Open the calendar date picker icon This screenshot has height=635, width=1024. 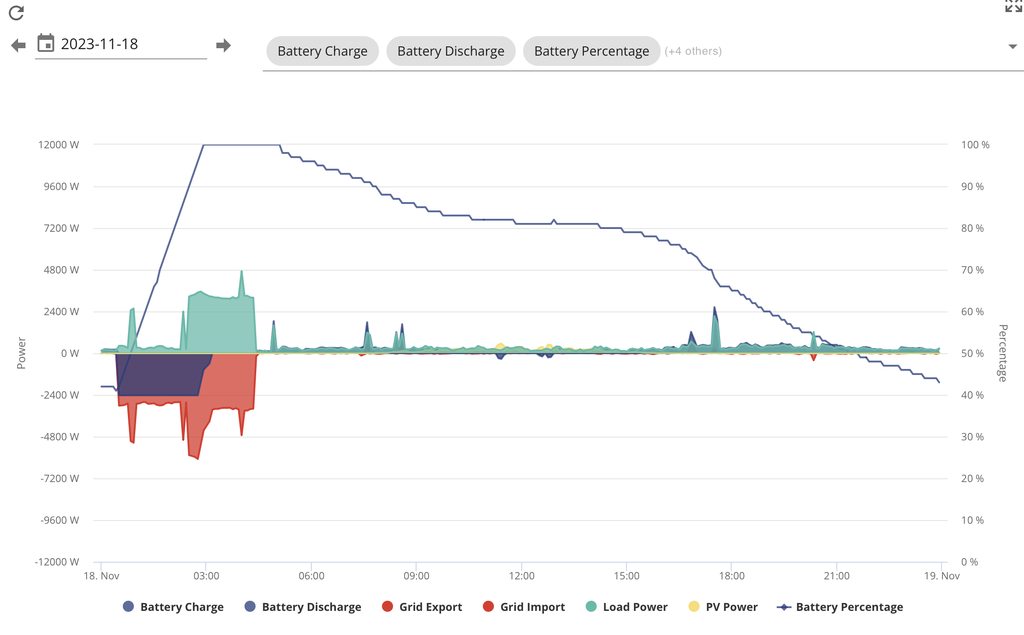(x=46, y=43)
